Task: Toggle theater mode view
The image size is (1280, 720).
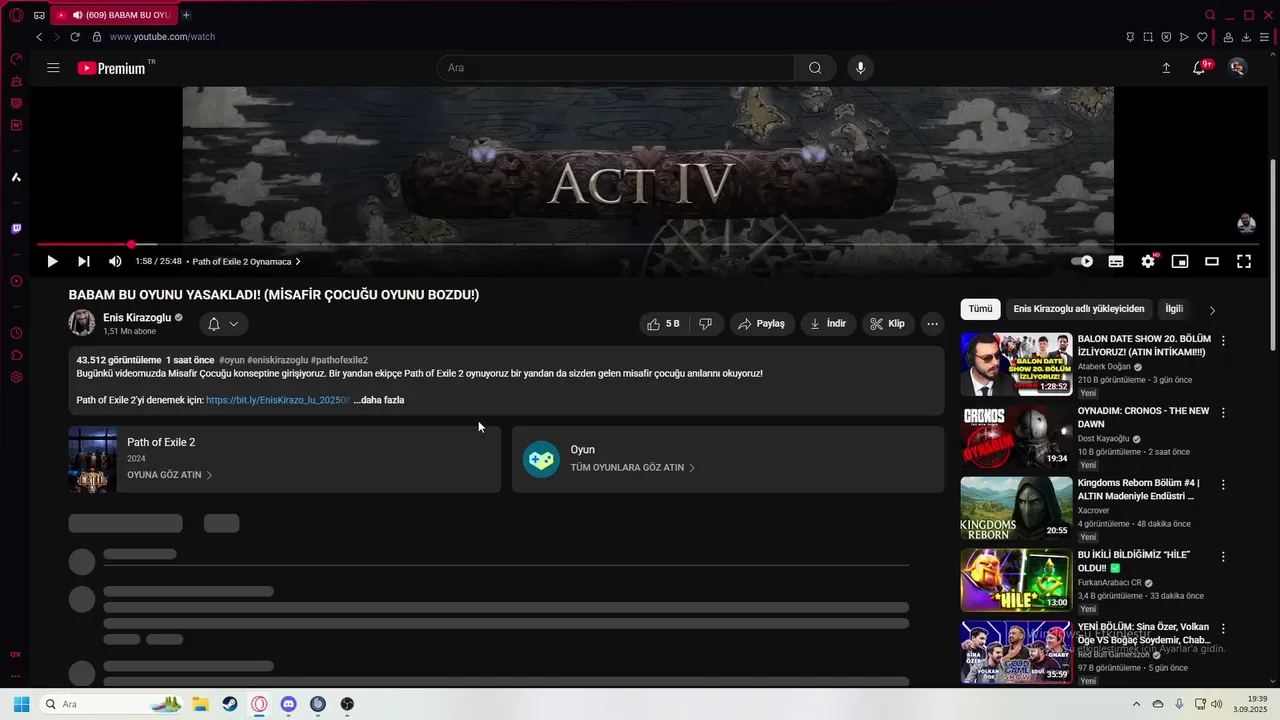Action: tap(1212, 261)
